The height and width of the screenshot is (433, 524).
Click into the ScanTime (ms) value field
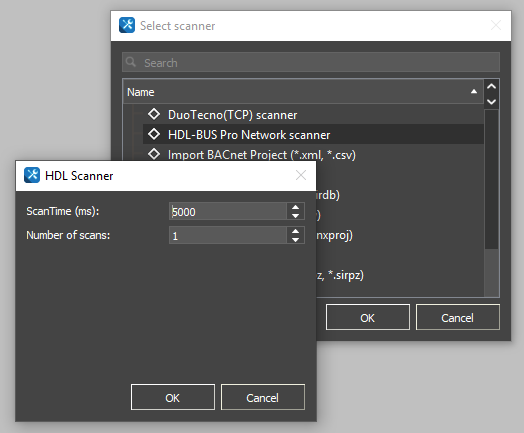pyautogui.click(x=228, y=211)
